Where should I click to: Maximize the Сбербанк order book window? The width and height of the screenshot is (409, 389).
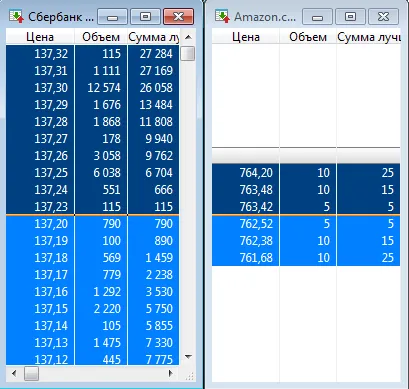pos(145,17)
